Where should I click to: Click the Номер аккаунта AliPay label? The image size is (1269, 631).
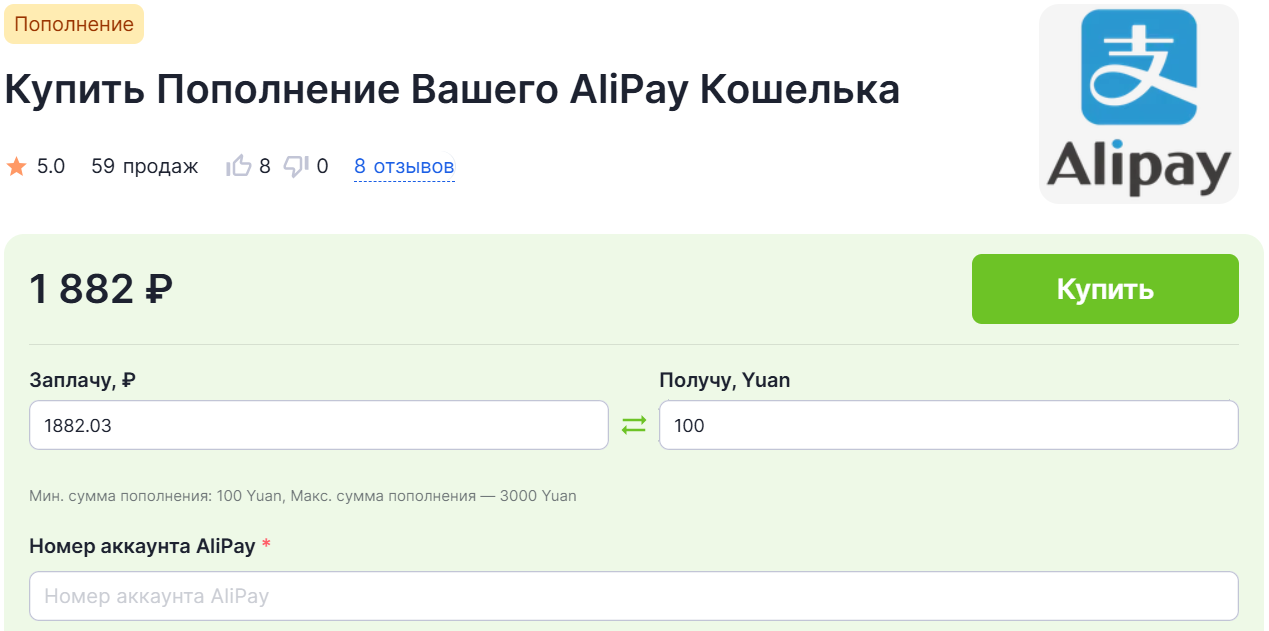[x=142, y=546]
